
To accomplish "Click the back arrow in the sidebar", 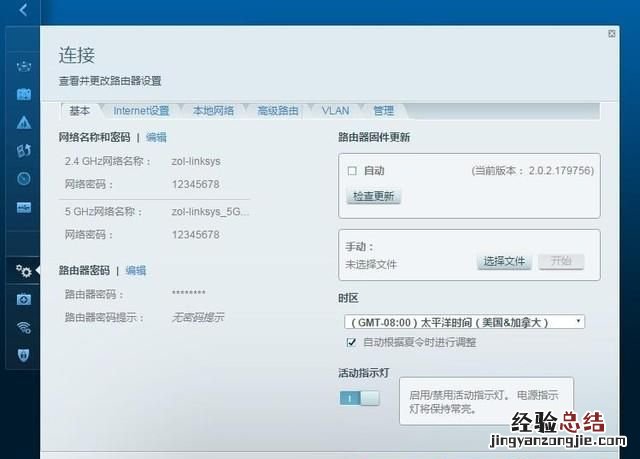I will (x=23, y=10).
